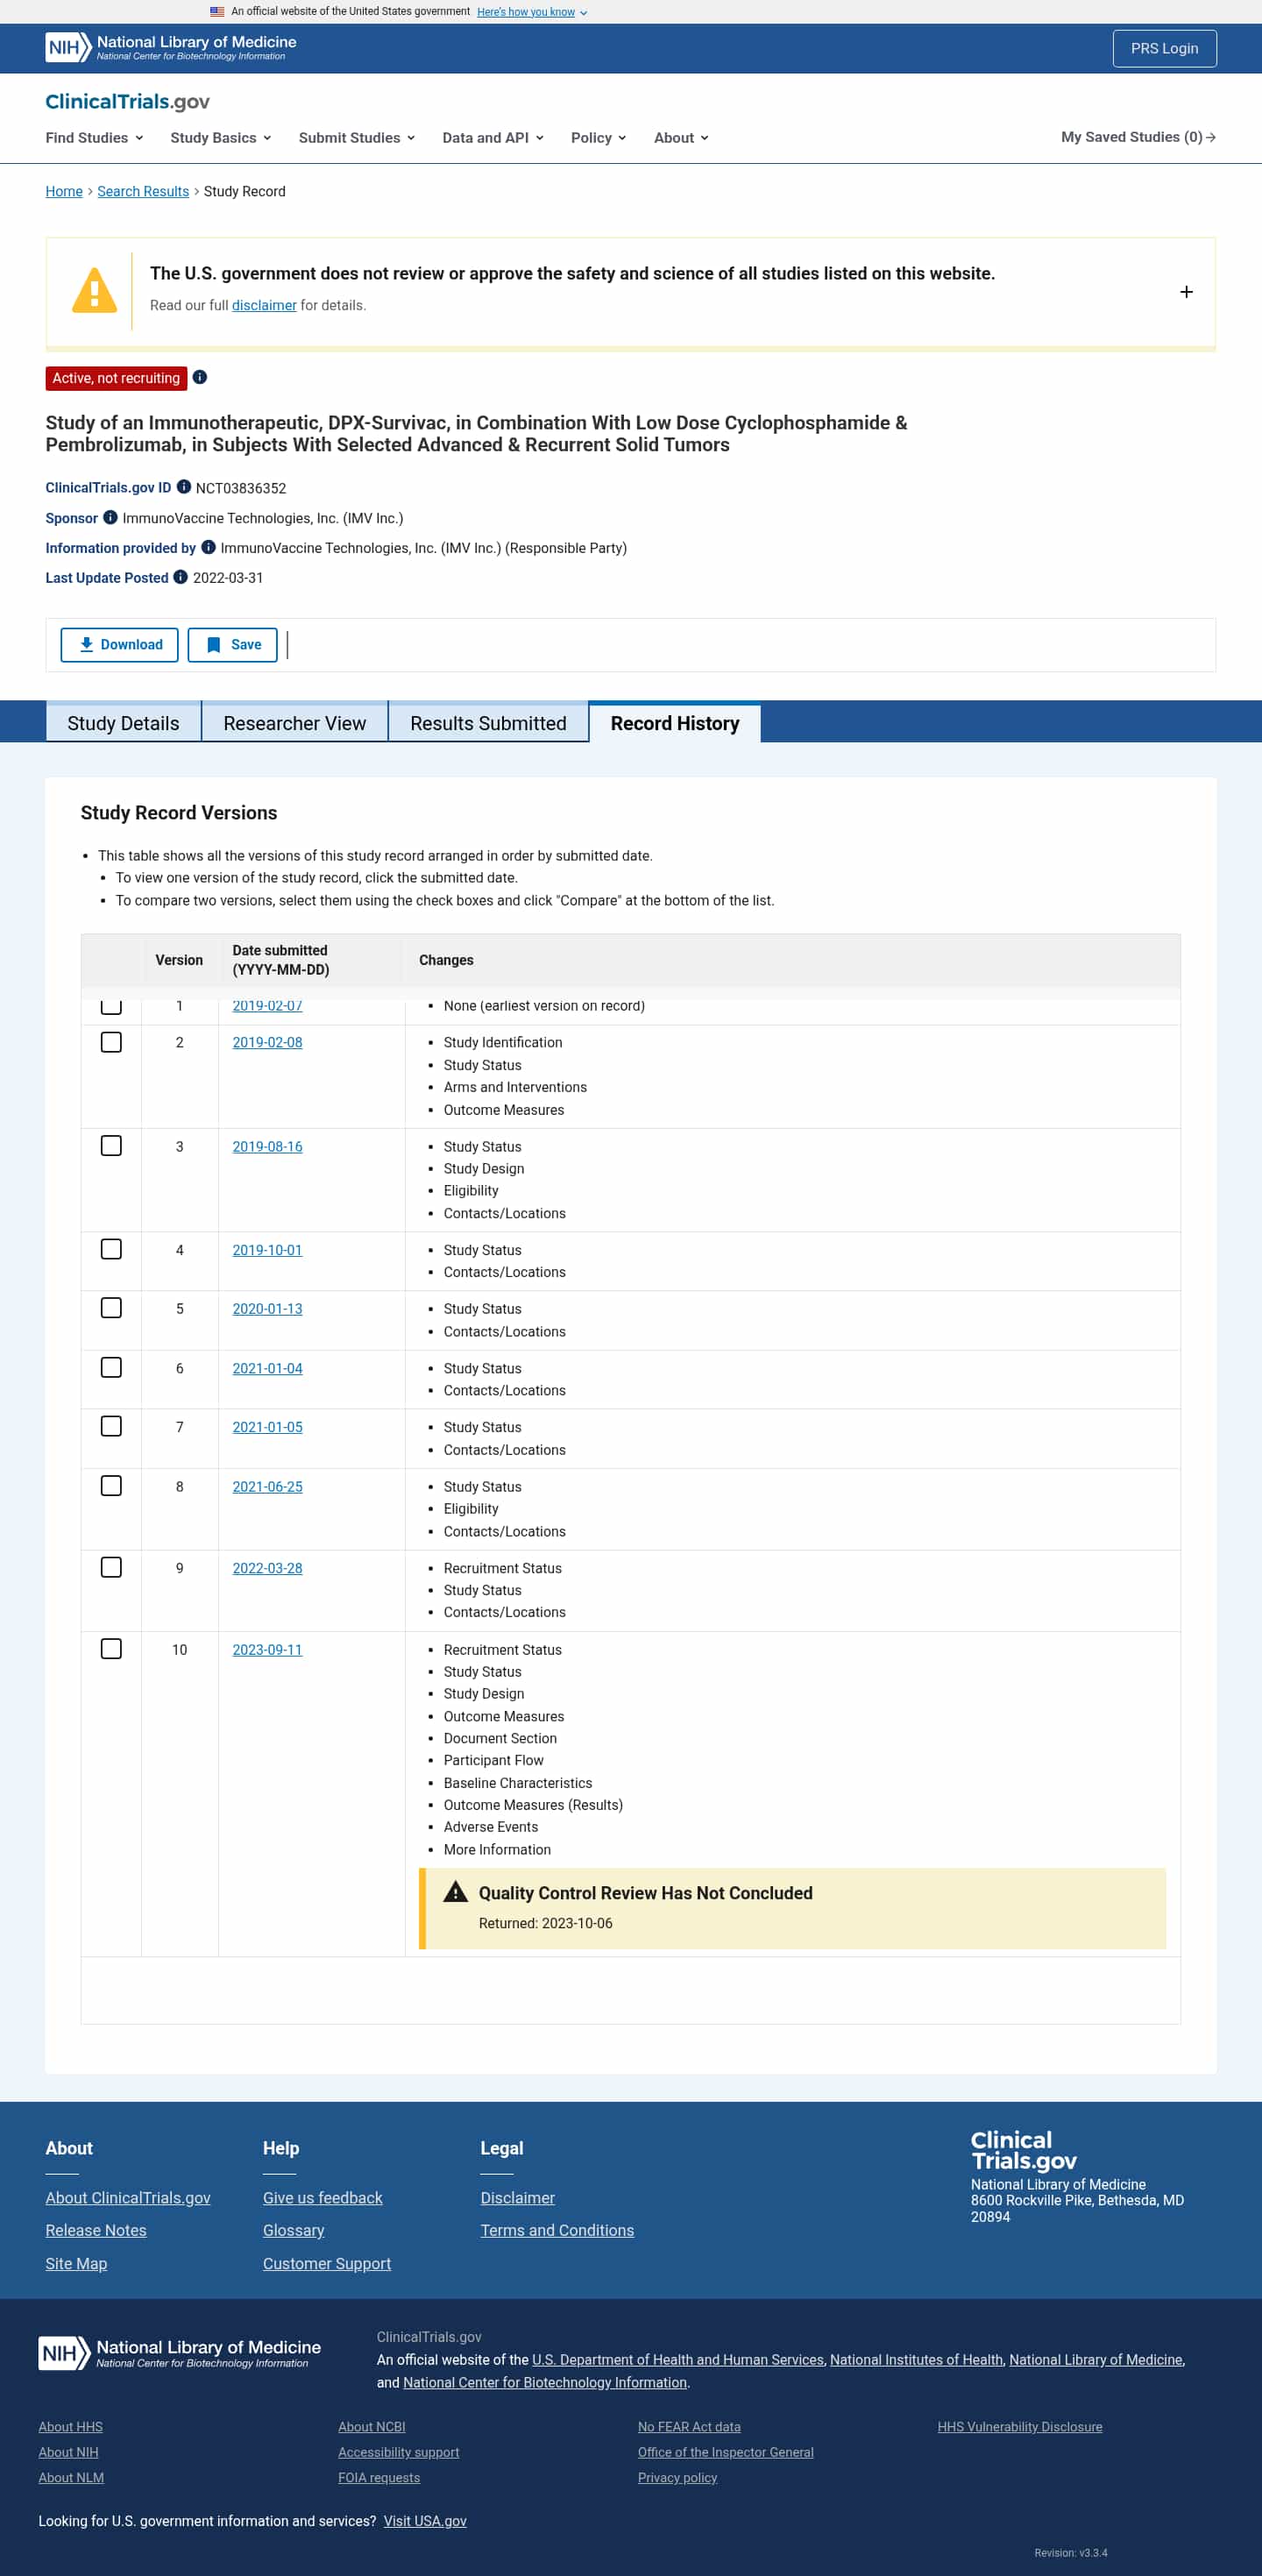
Task: Open the Find Studies dropdown menu
Action: pyautogui.click(x=94, y=137)
